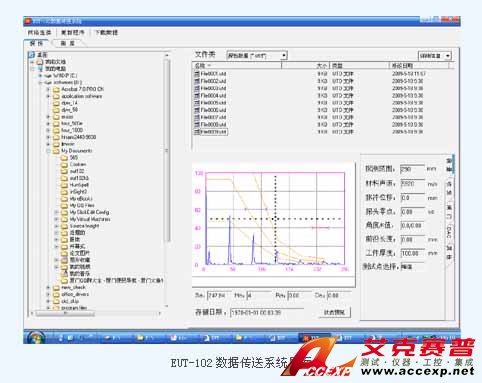Collapse the My Documents tree node

48,151
